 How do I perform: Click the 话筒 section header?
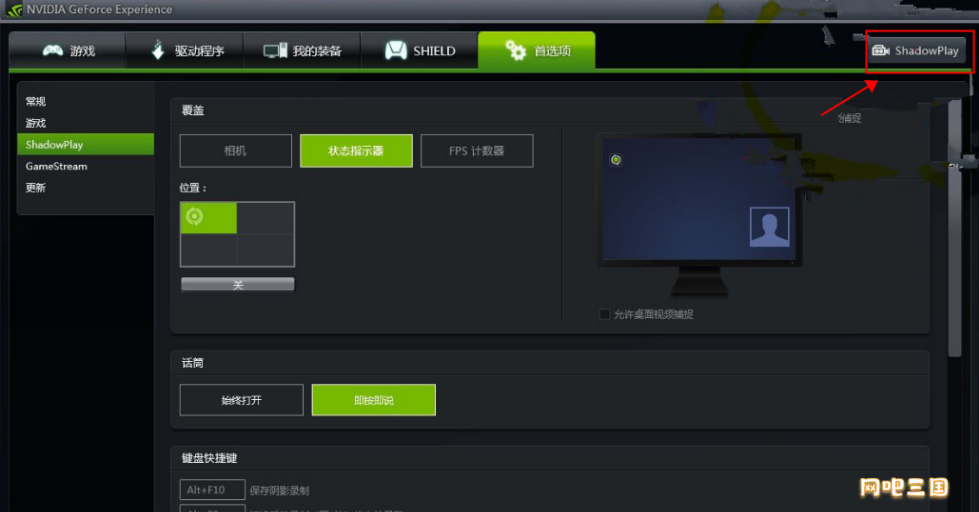click(192, 363)
